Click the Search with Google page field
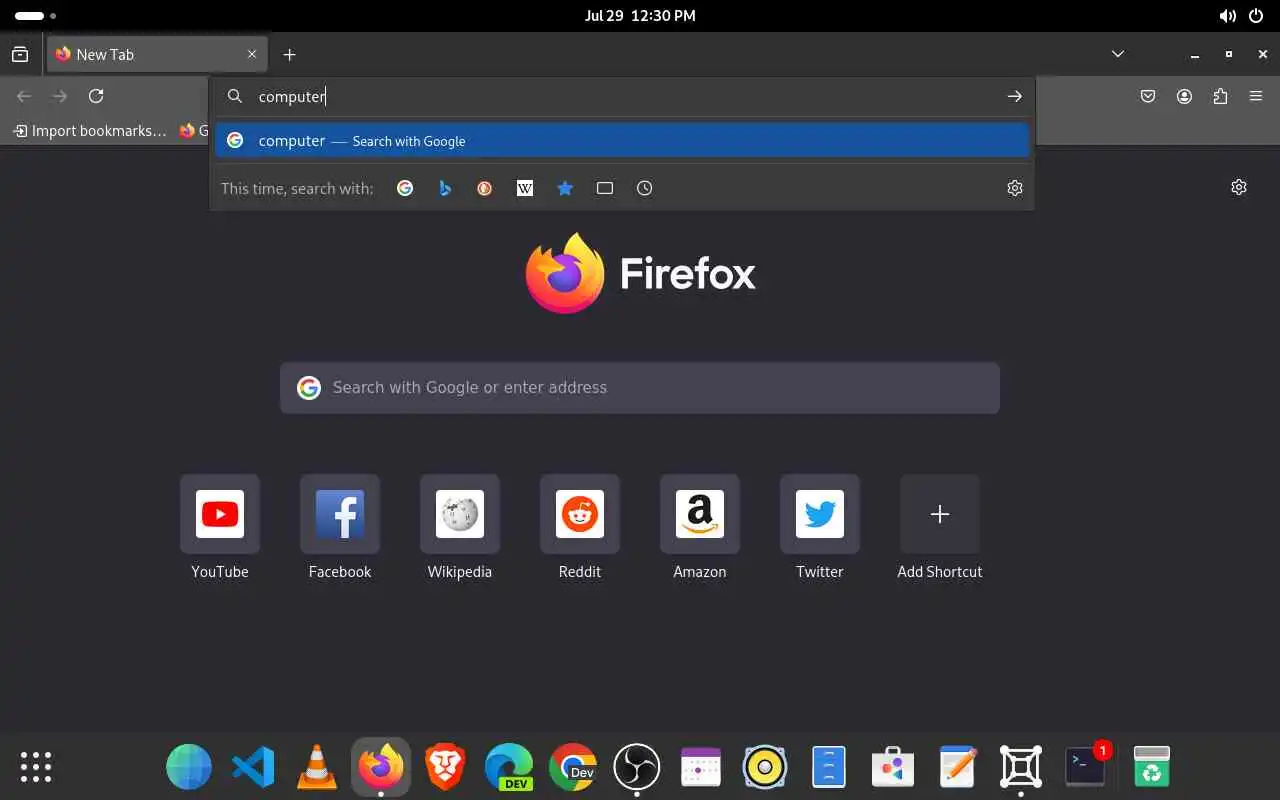Viewport: 1280px width, 800px height. pyautogui.click(x=640, y=387)
